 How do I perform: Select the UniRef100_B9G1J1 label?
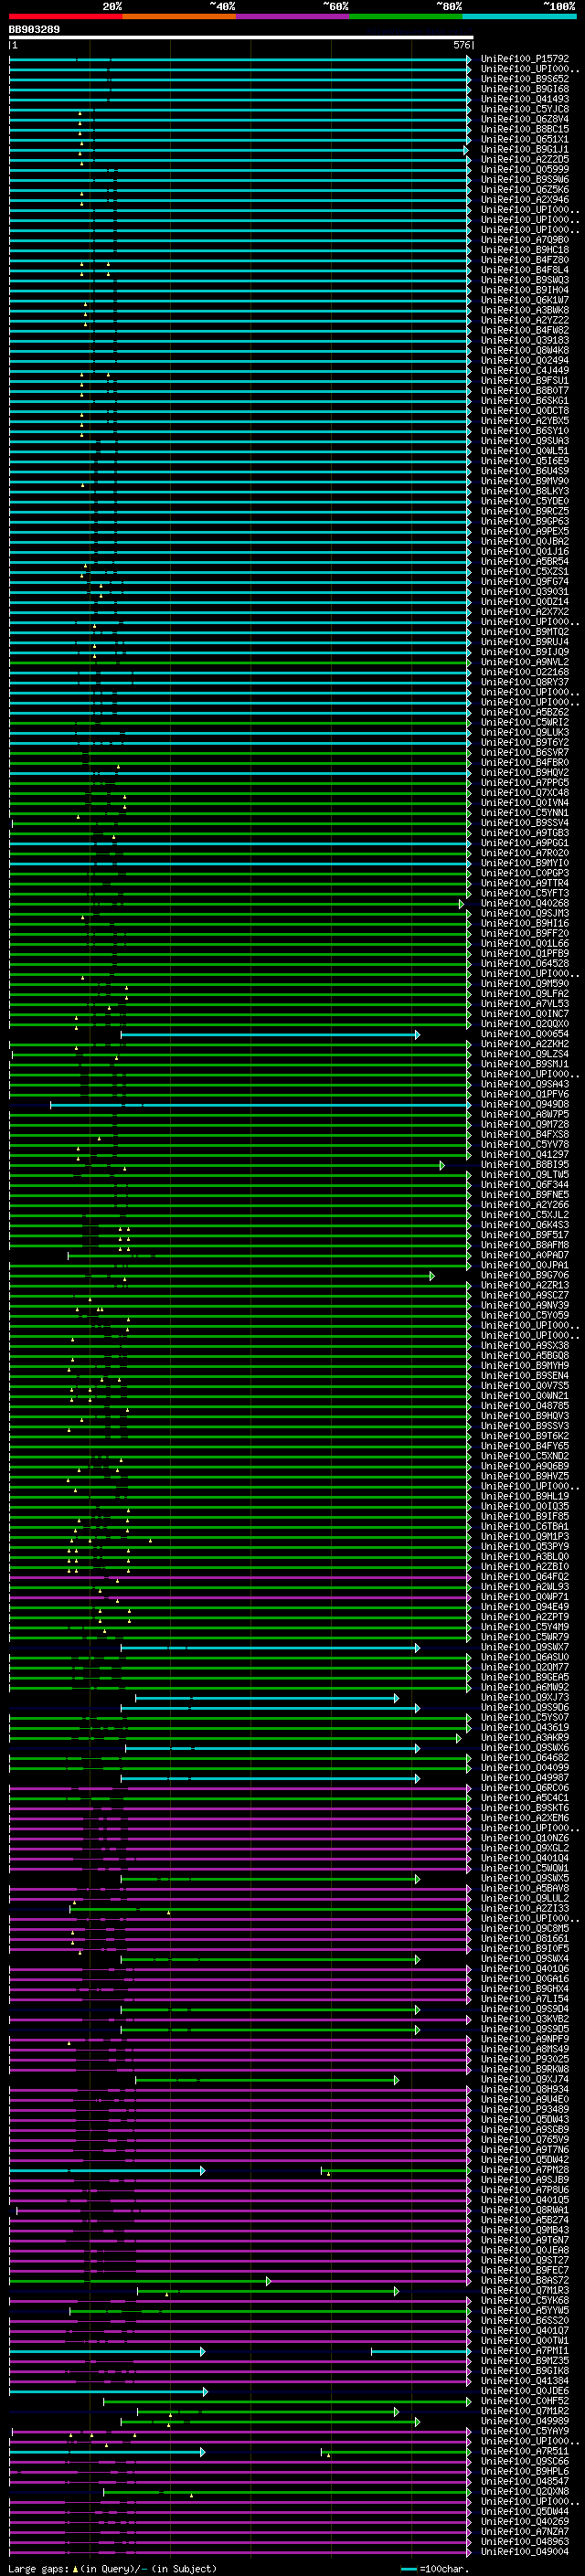[x=525, y=149]
